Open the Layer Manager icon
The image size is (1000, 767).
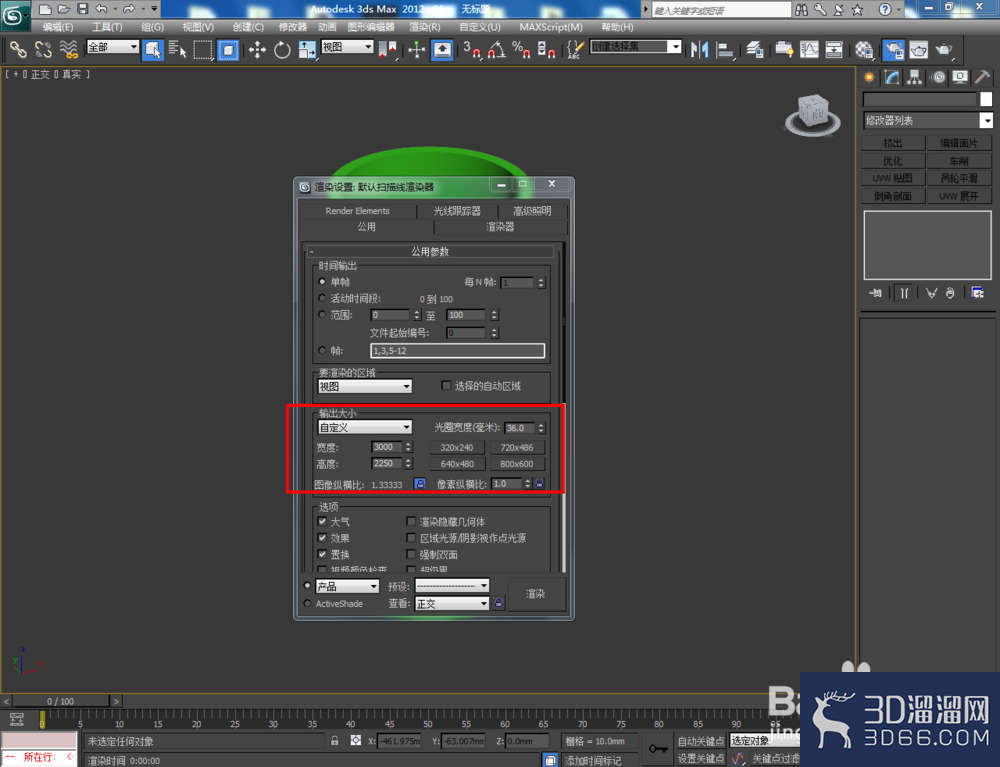[x=754, y=50]
